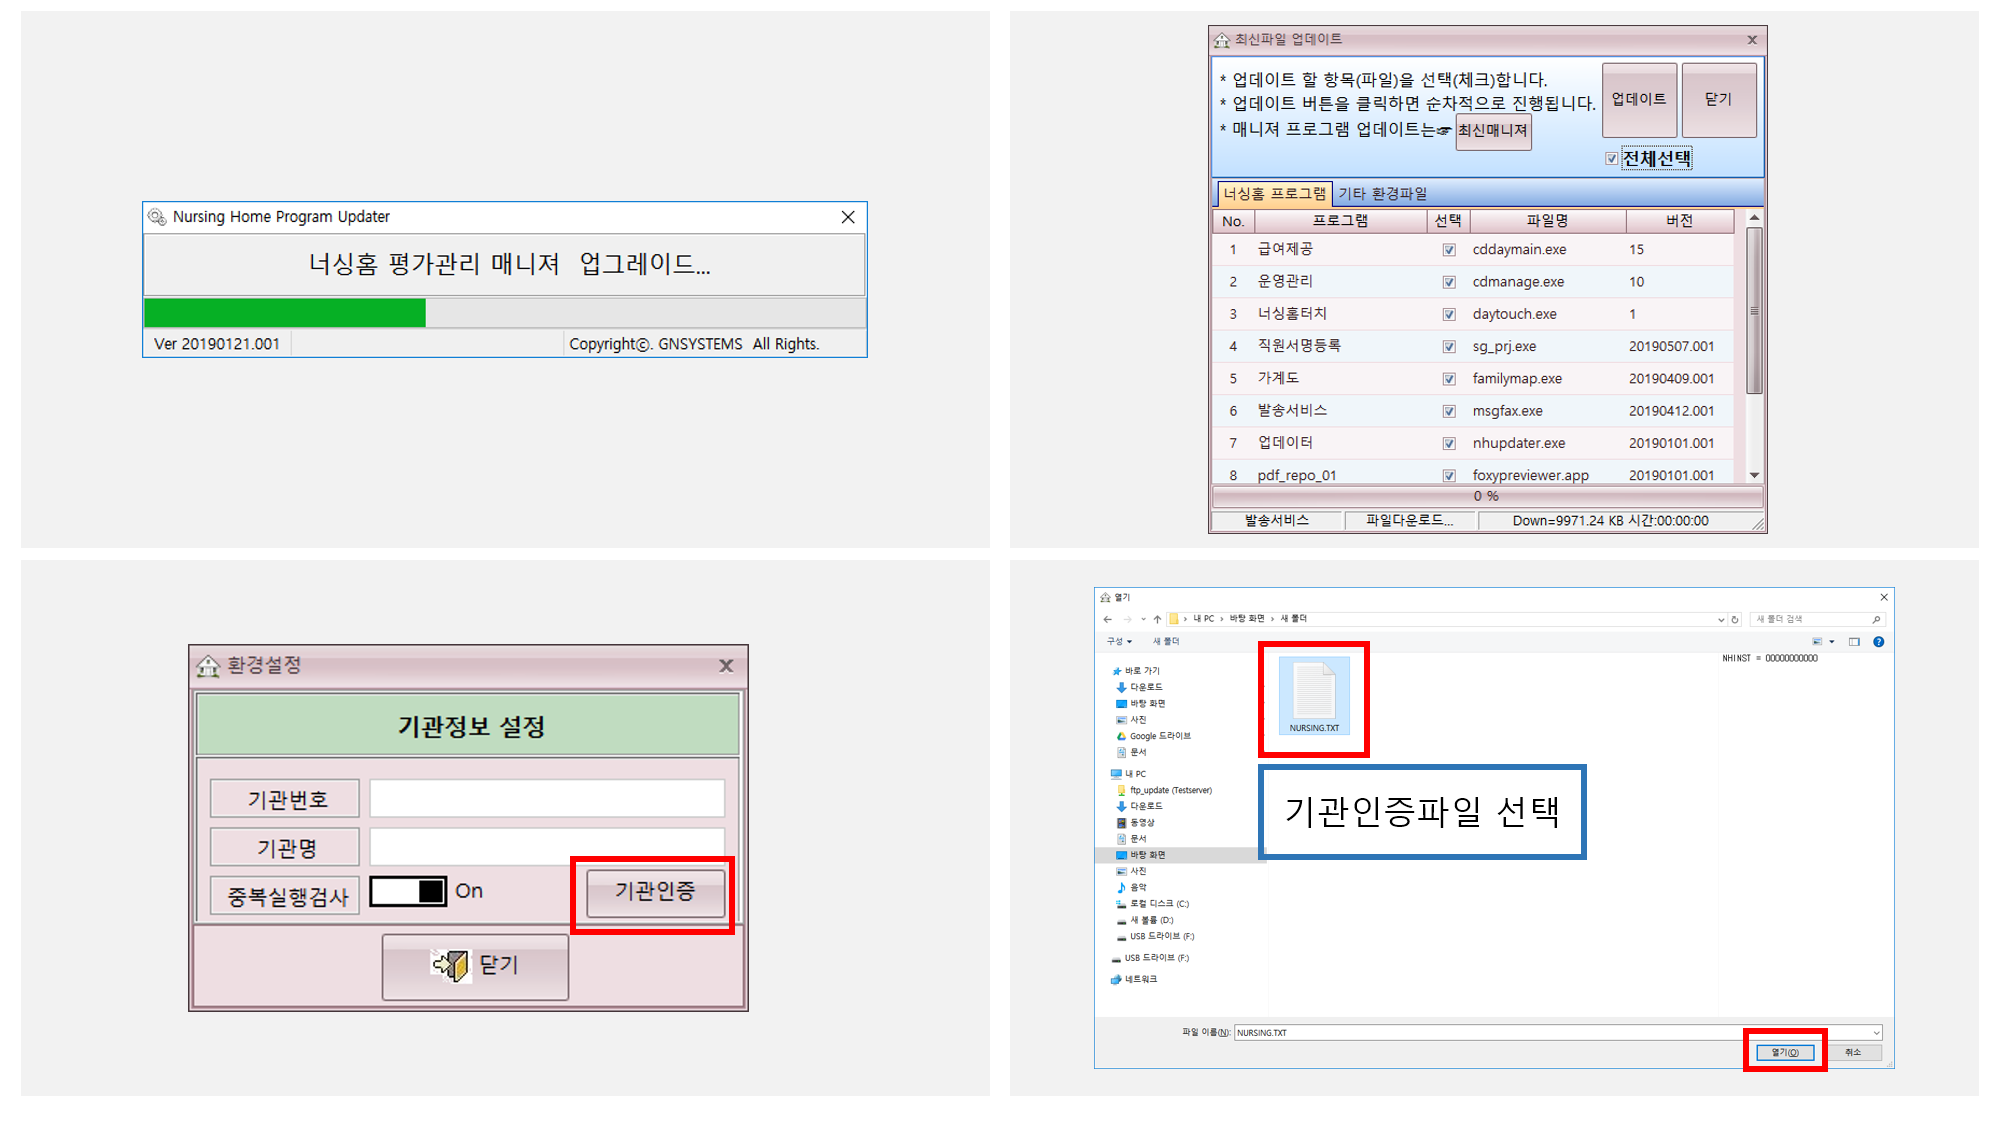Expand the 파일 이름 combo box dropdown
Screen dimensions: 2000x1125
[1876, 1032]
